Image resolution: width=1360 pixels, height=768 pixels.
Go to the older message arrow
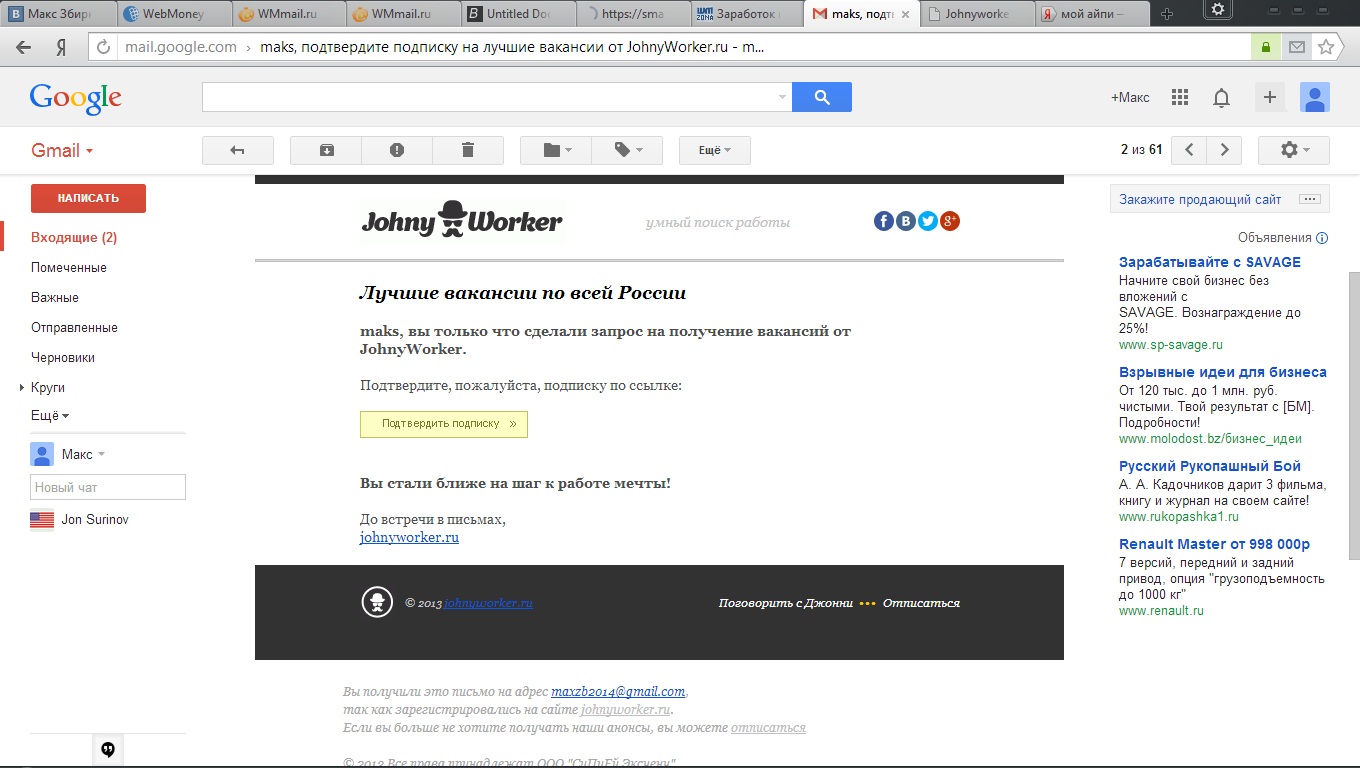[x=1224, y=150]
